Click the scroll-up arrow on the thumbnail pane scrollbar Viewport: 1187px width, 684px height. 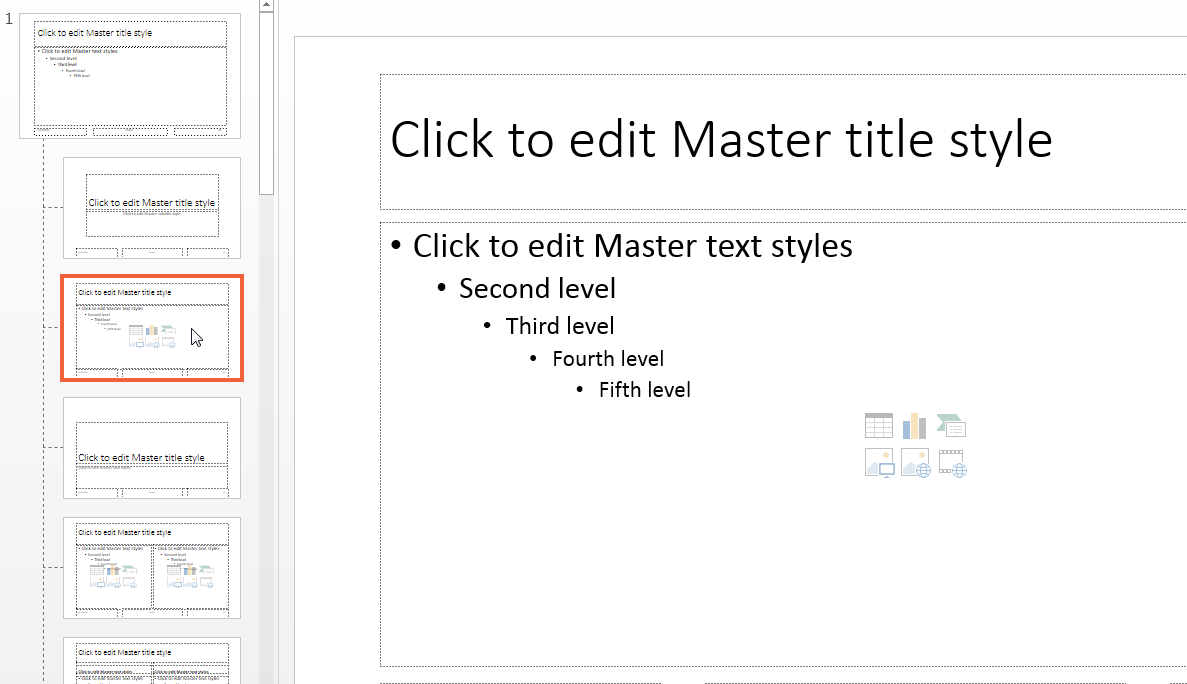[x=265, y=5]
